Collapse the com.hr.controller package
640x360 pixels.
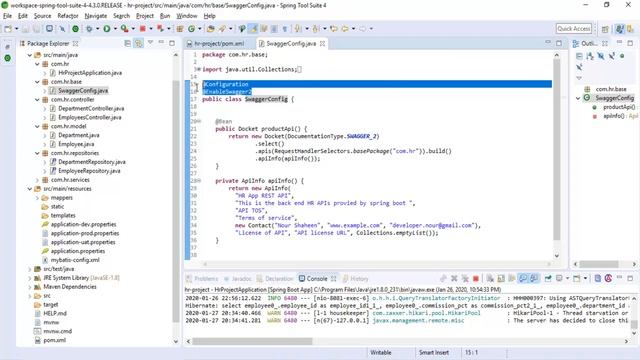pos(37,100)
